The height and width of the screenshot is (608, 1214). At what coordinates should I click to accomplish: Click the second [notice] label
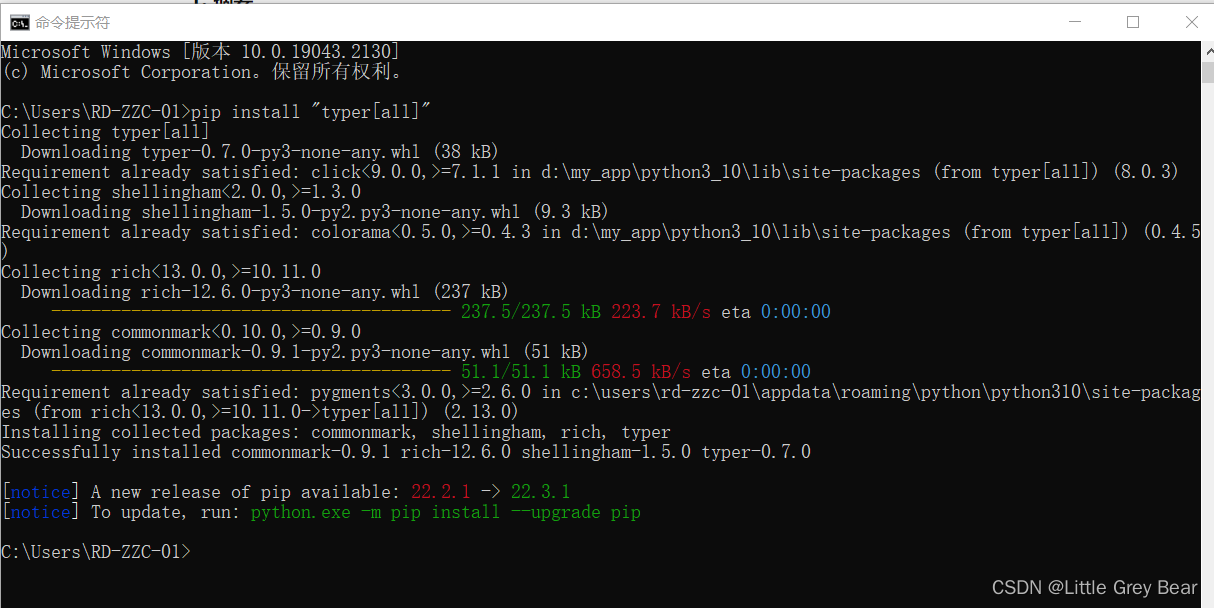tap(38, 511)
